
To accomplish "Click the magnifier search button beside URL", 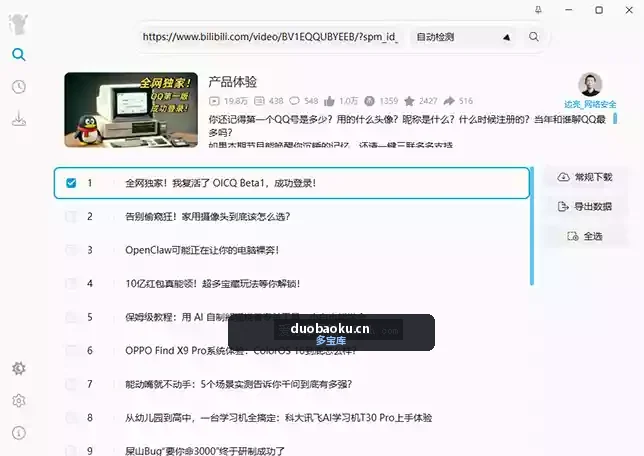I will [x=534, y=37].
